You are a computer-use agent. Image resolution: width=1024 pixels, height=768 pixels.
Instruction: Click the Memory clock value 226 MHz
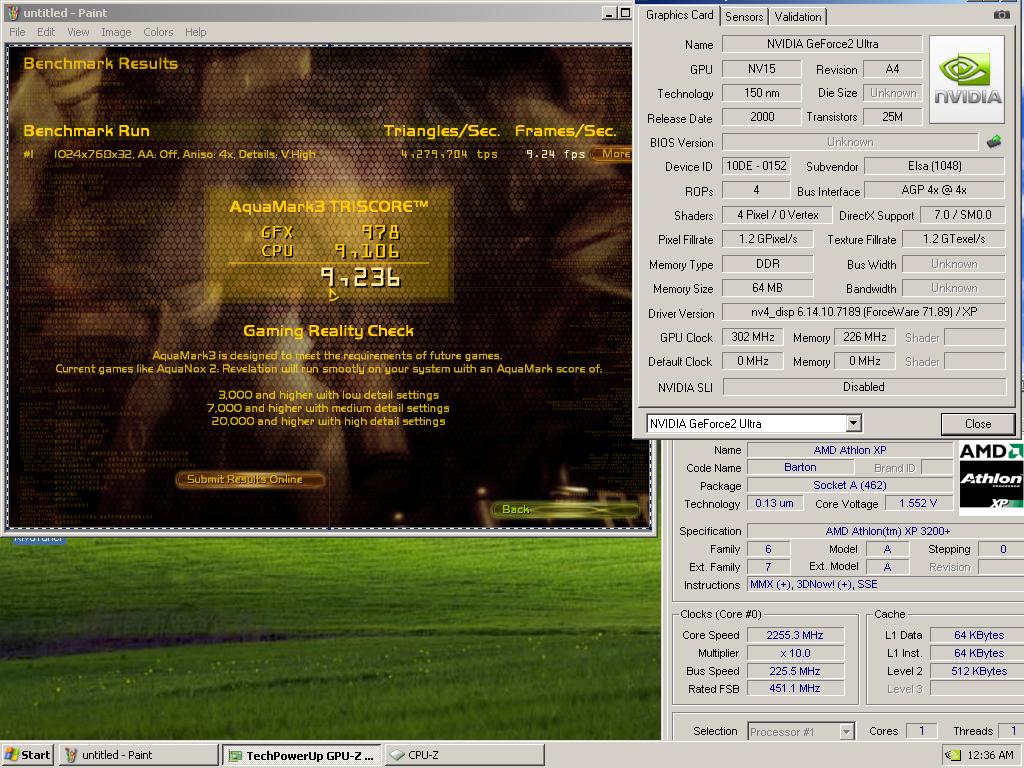pos(864,337)
